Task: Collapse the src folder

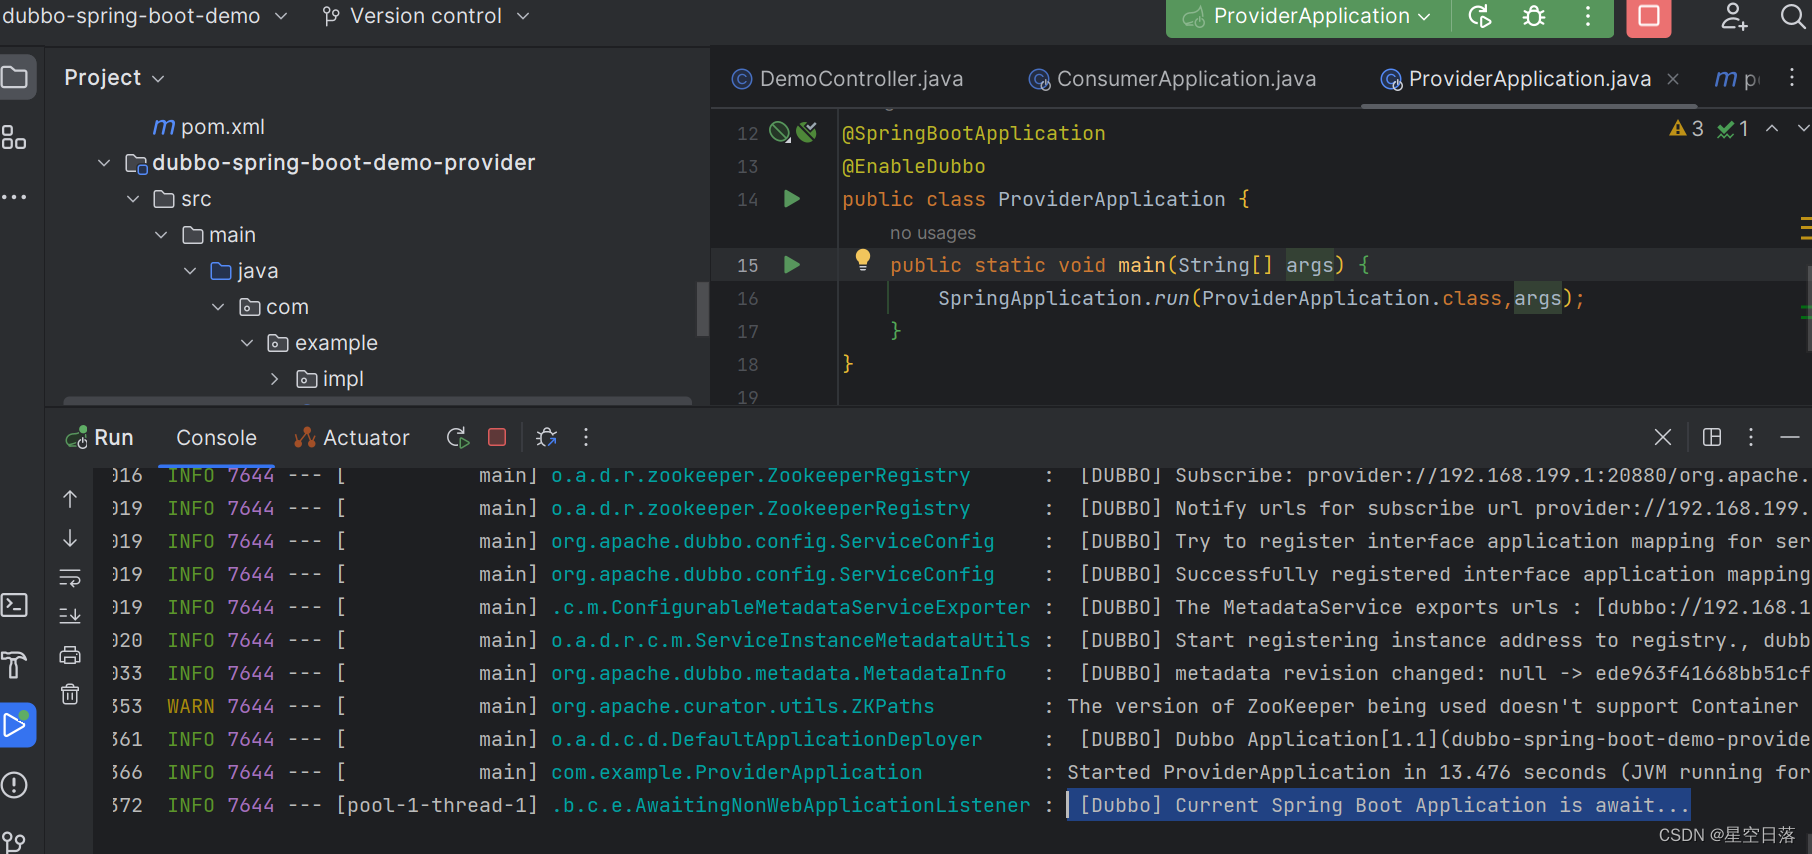Action: (133, 199)
